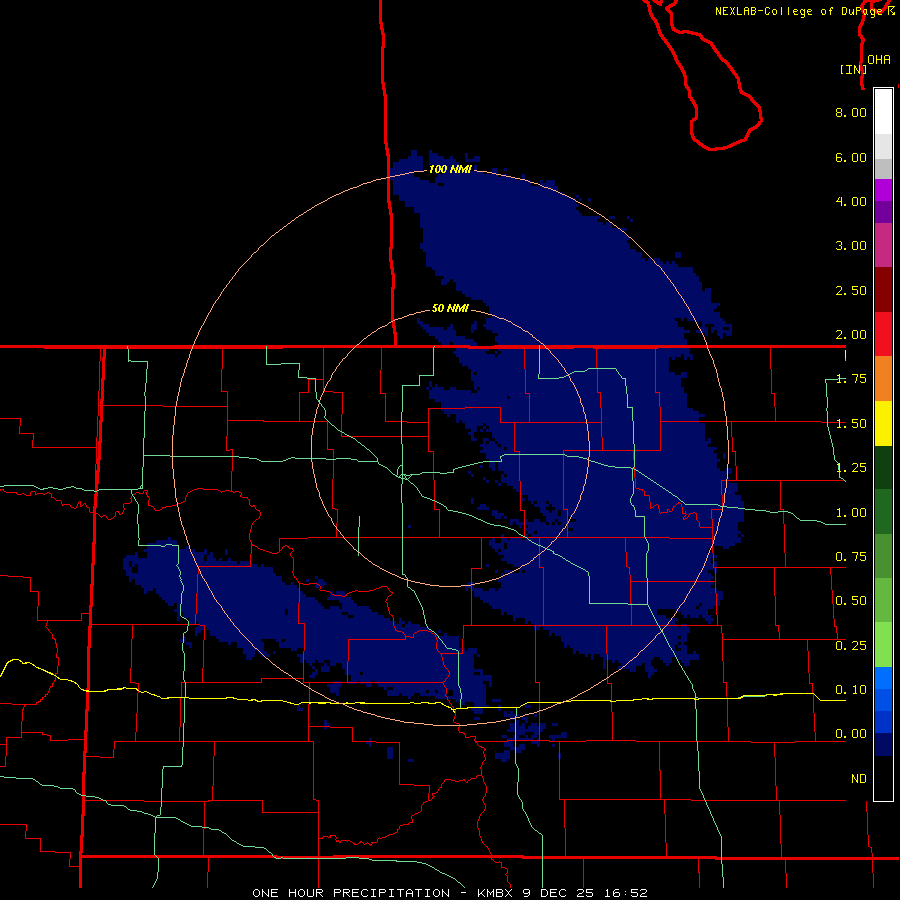Image resolution: width=900 pixels, height=900 pixels.
Task: Click the bright red legend swatch below 2.00
Action: point(883,334)
